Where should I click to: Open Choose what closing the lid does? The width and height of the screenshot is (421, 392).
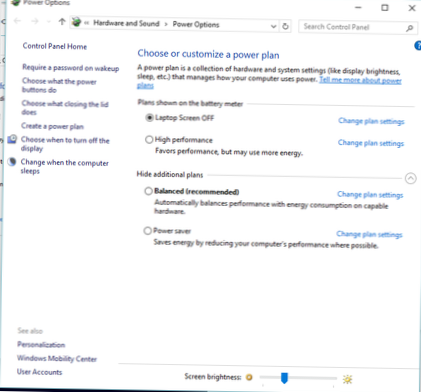65,108
